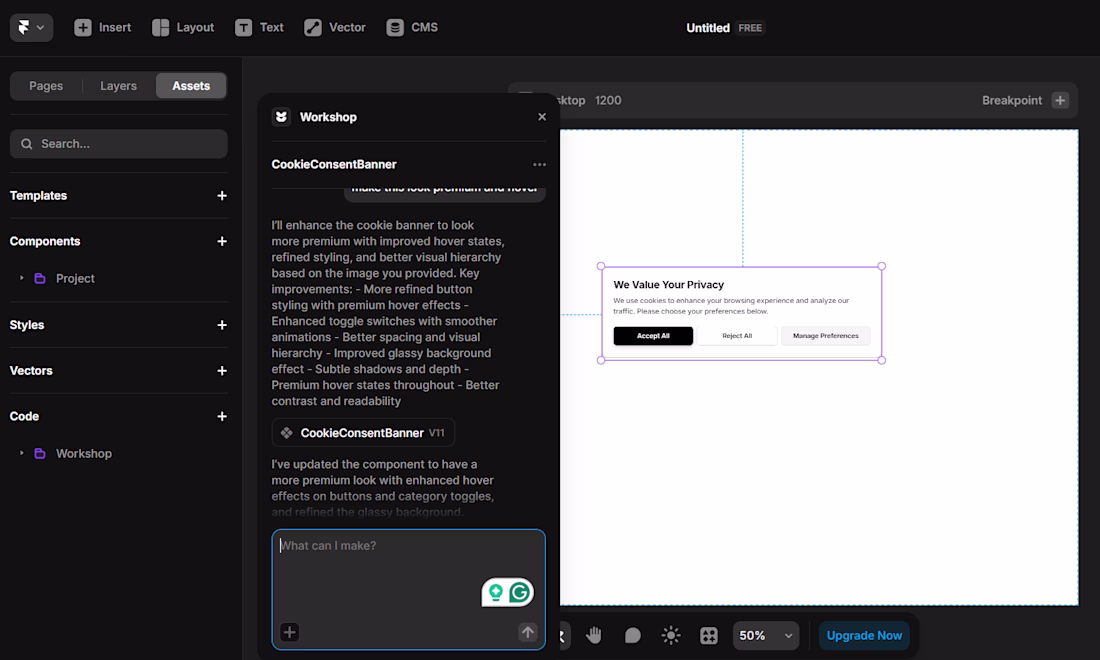
Task: Open the CookieConsentBanner V11 component chip
Action: [x=363, y=433]
